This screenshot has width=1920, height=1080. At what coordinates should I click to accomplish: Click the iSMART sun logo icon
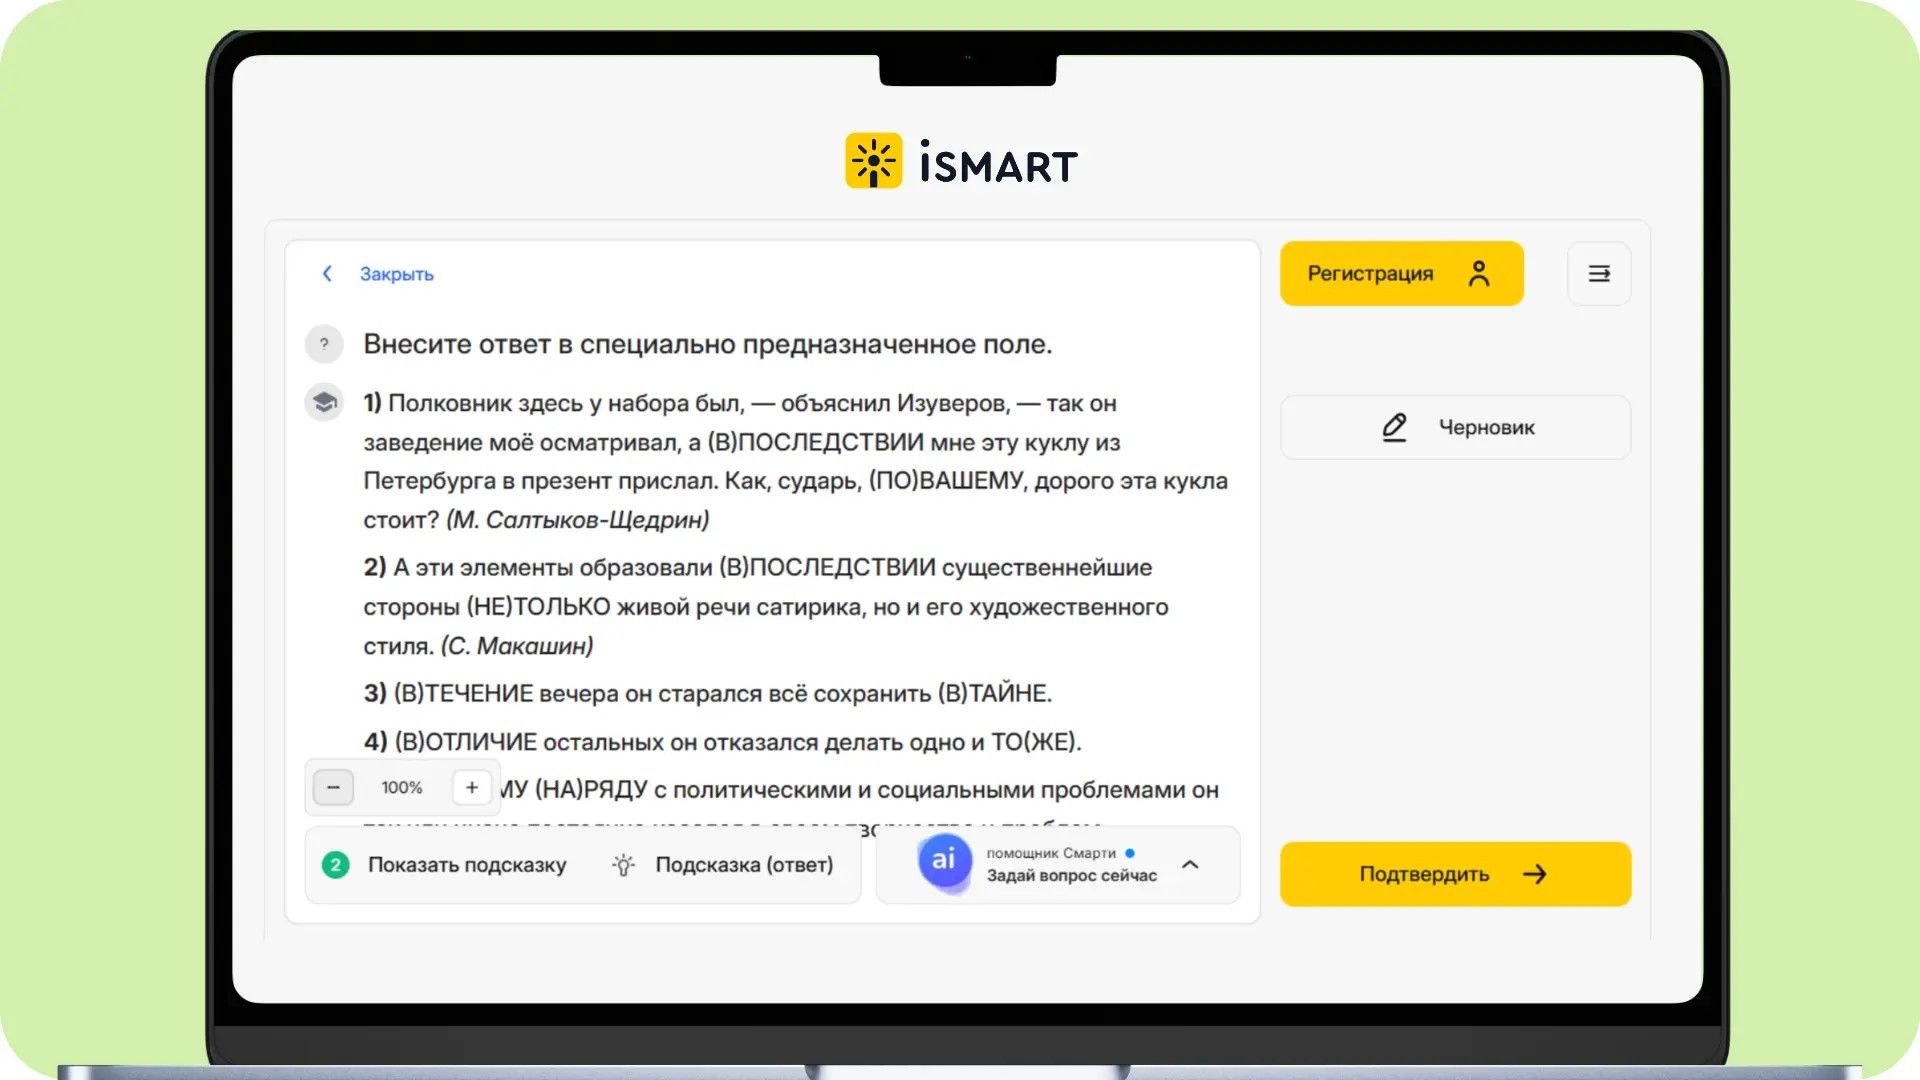[873, 161]
